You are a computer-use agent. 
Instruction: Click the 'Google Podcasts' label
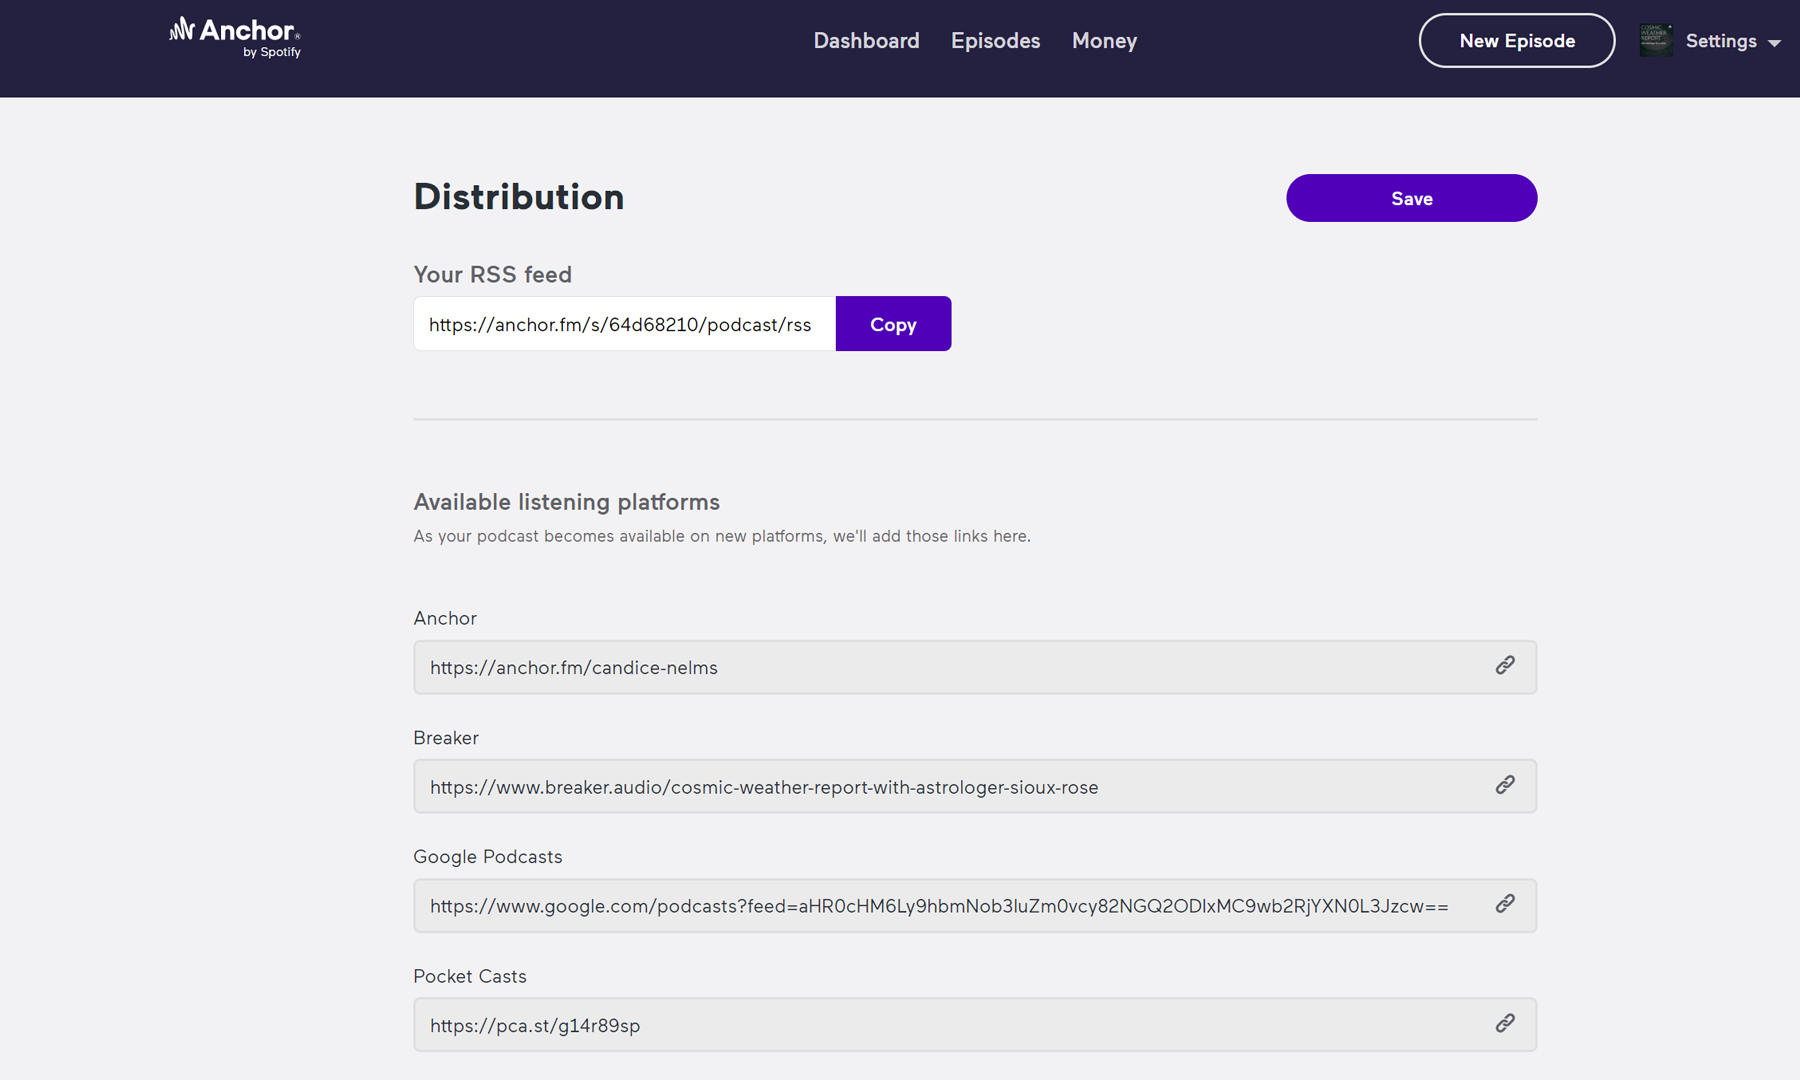click(x=488, y=857)
